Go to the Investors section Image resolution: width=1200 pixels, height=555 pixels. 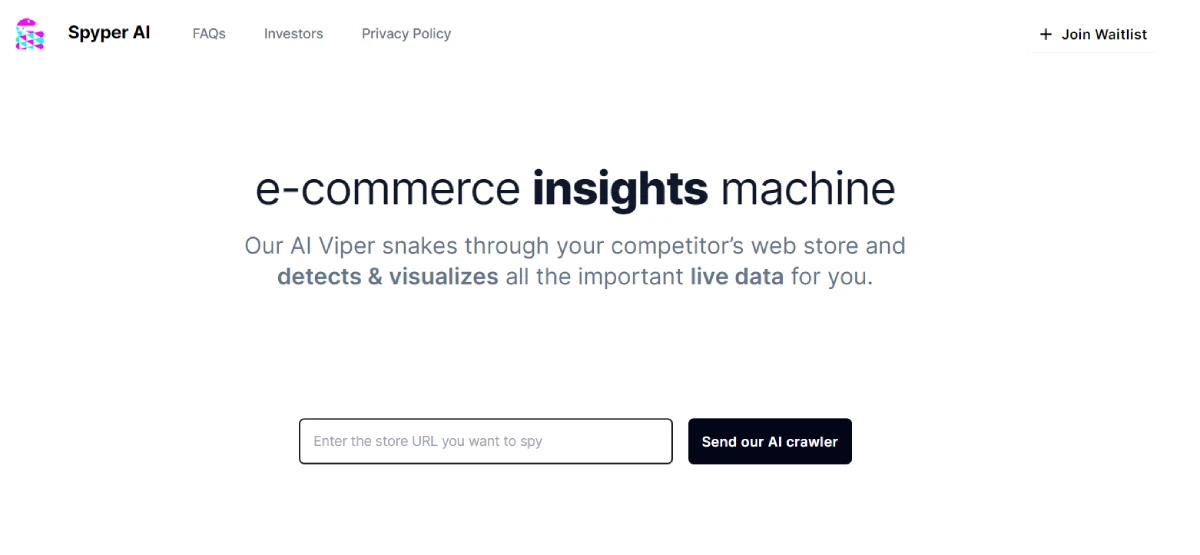click(x=293, y=34)
